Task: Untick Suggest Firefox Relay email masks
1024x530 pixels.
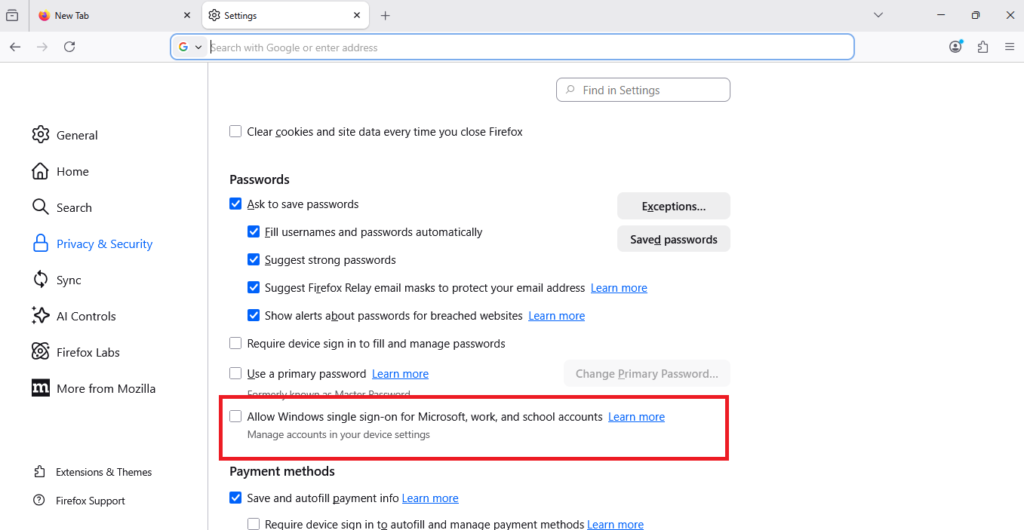Action: pos(253,287)
